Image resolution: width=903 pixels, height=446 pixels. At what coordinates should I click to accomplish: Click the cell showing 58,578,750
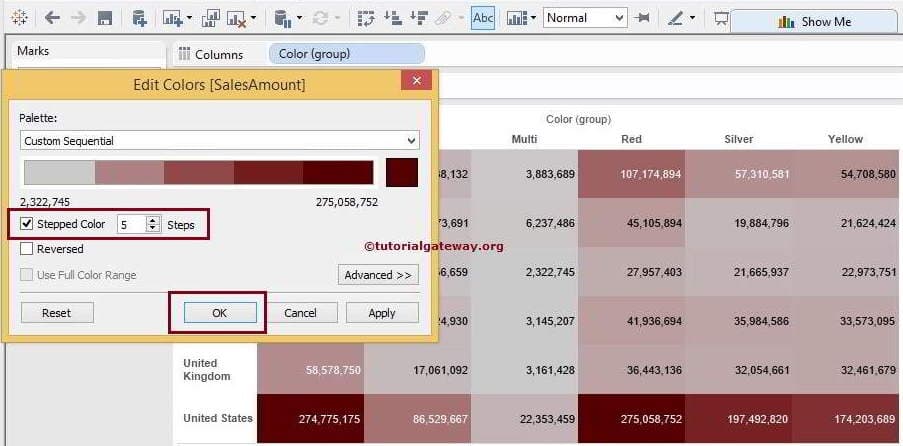[310, 370]
